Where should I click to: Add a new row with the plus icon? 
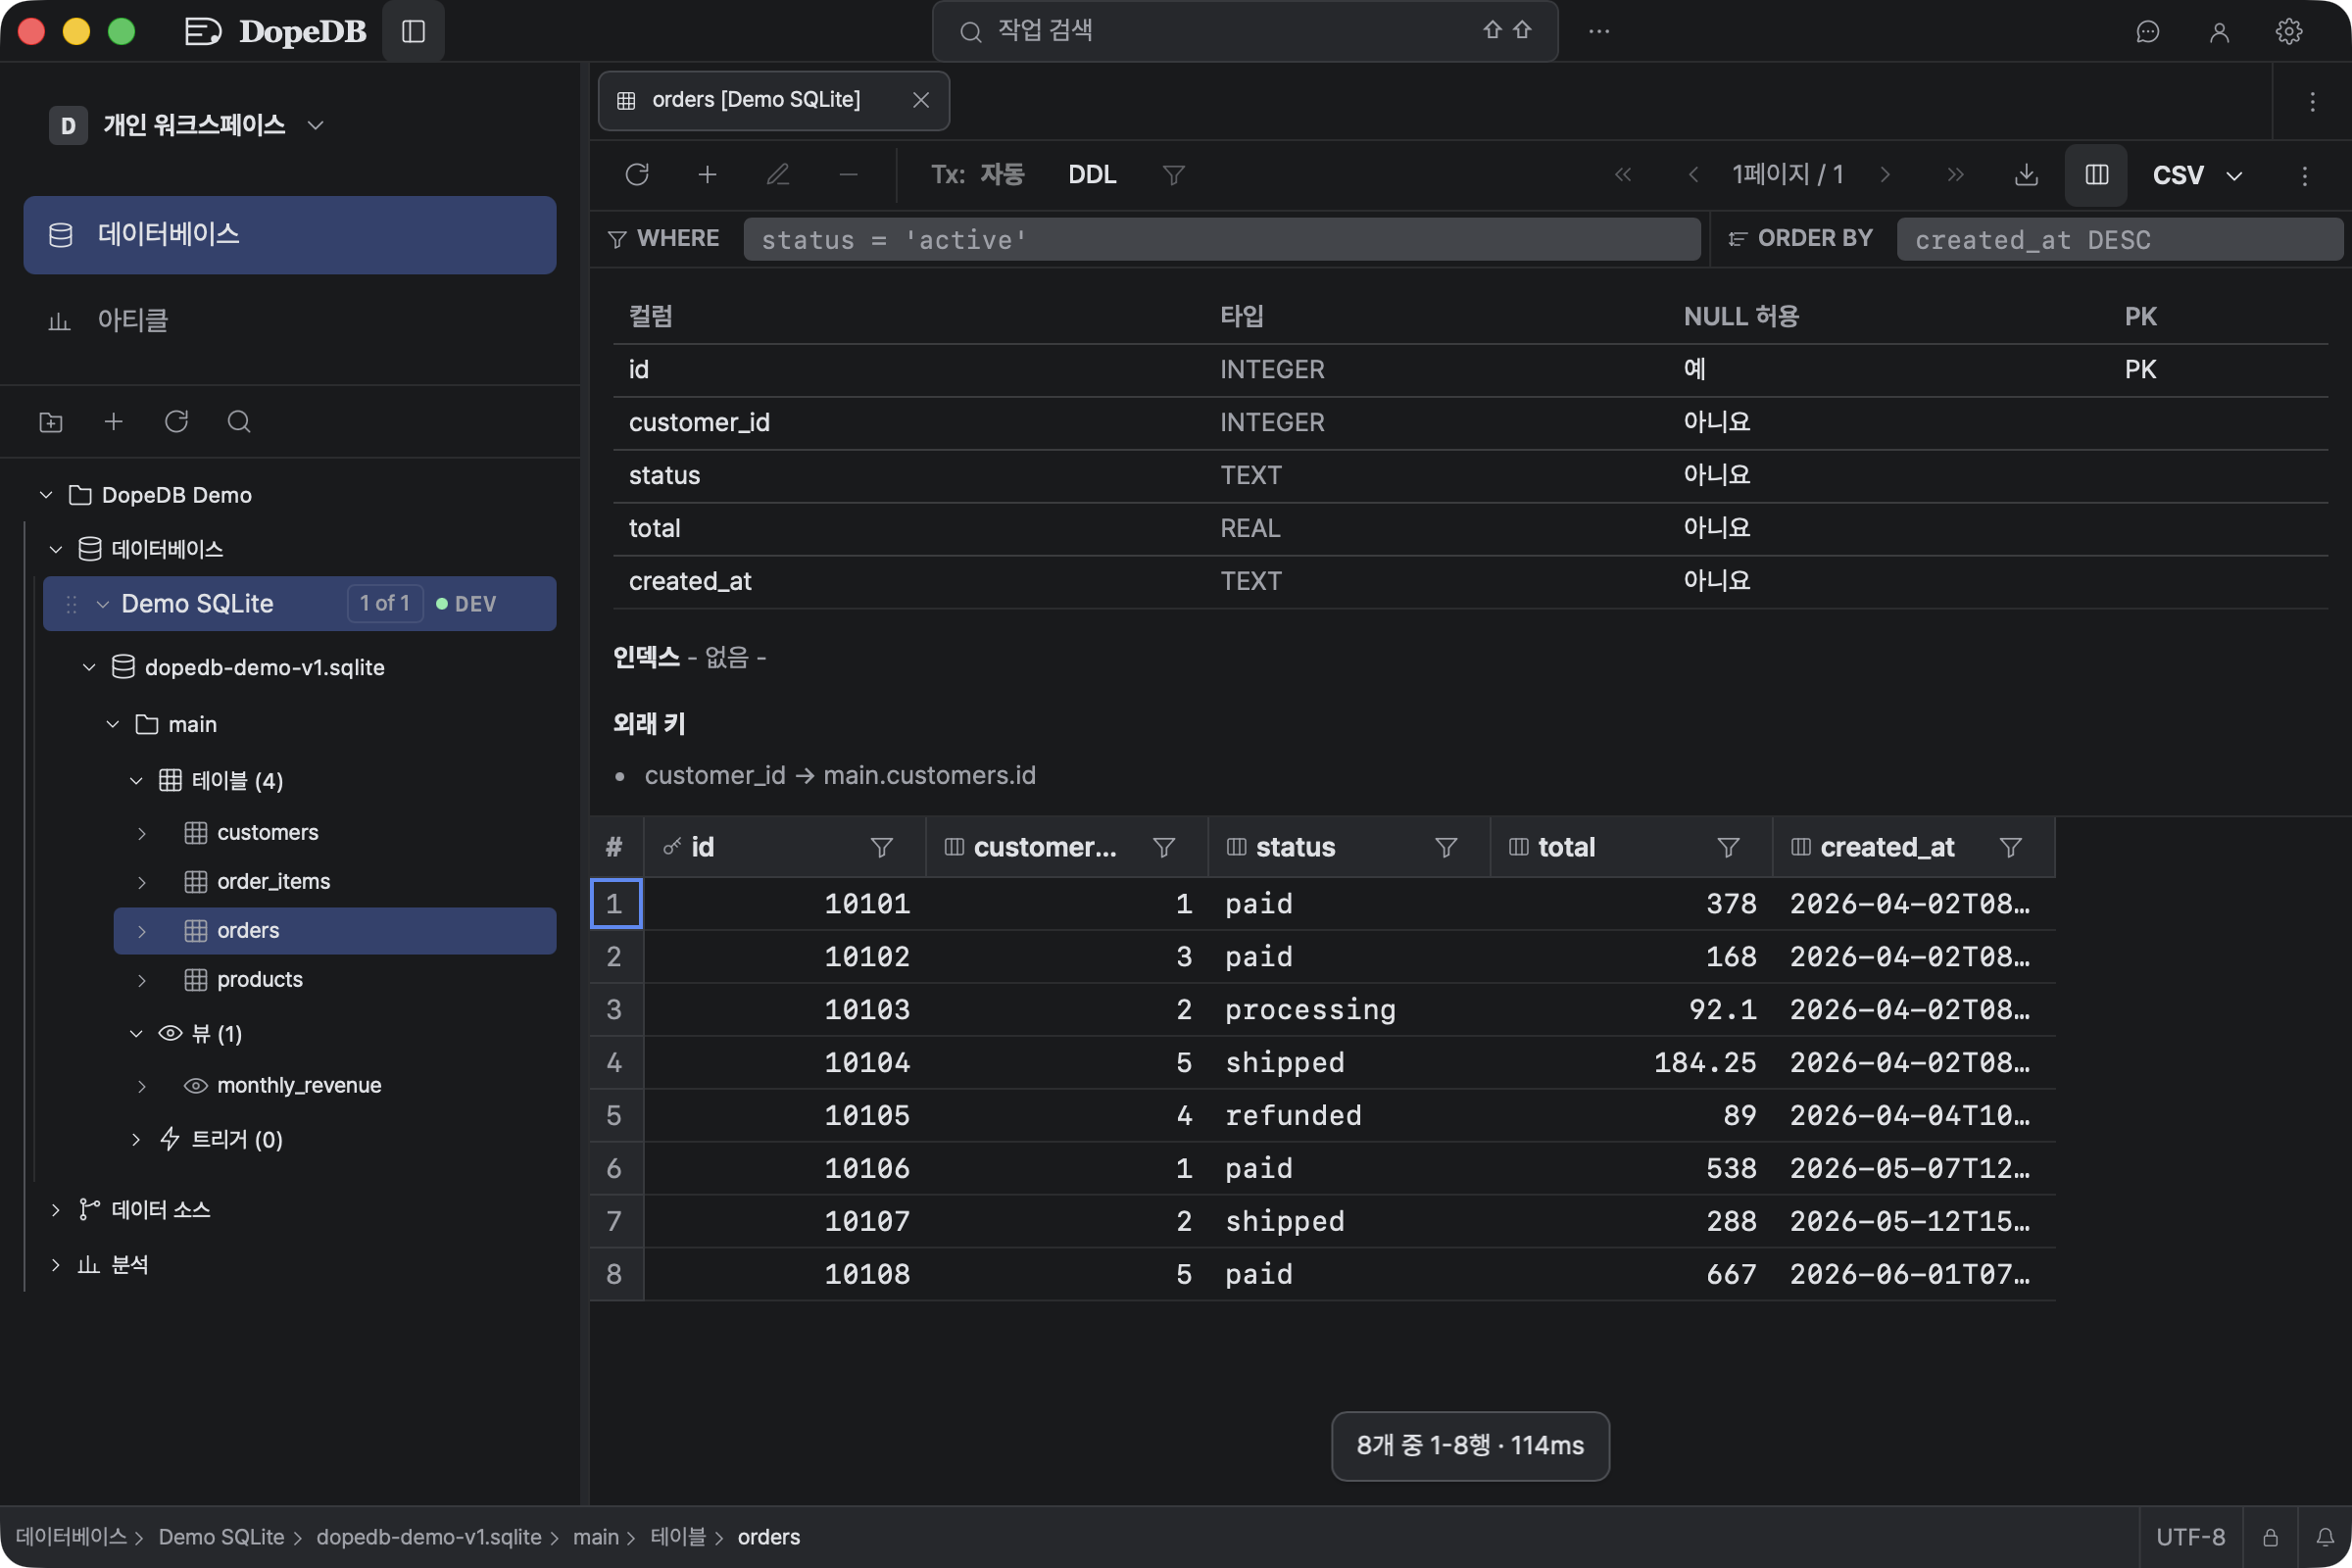click(x=707, y=175)
